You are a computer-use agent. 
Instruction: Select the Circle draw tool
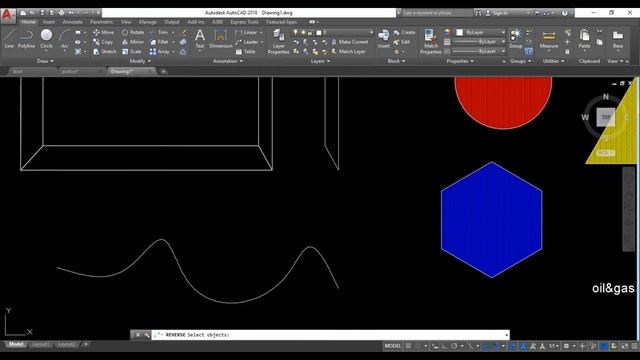(47, 39)
